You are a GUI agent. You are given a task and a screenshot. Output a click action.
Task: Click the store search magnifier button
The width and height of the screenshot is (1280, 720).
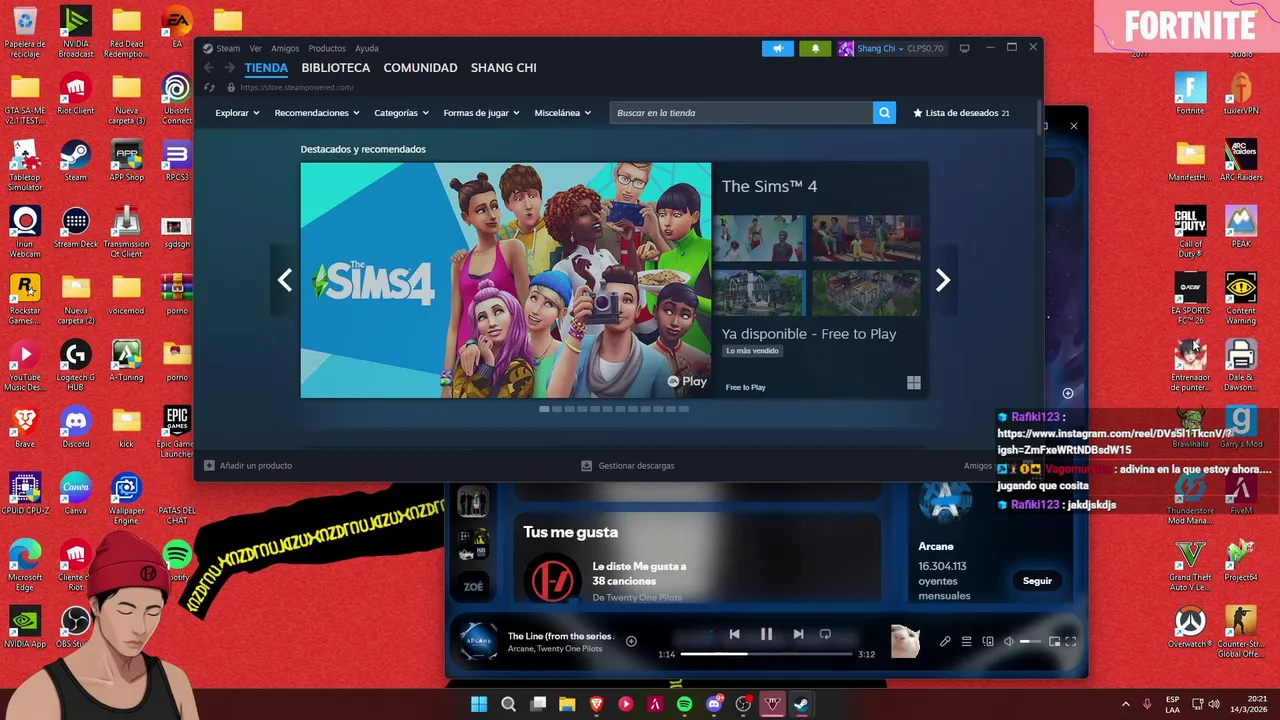point(884,113)
